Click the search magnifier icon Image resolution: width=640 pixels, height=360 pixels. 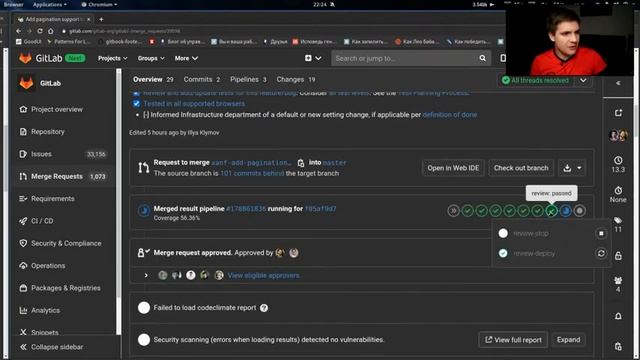tap(482, 58)
